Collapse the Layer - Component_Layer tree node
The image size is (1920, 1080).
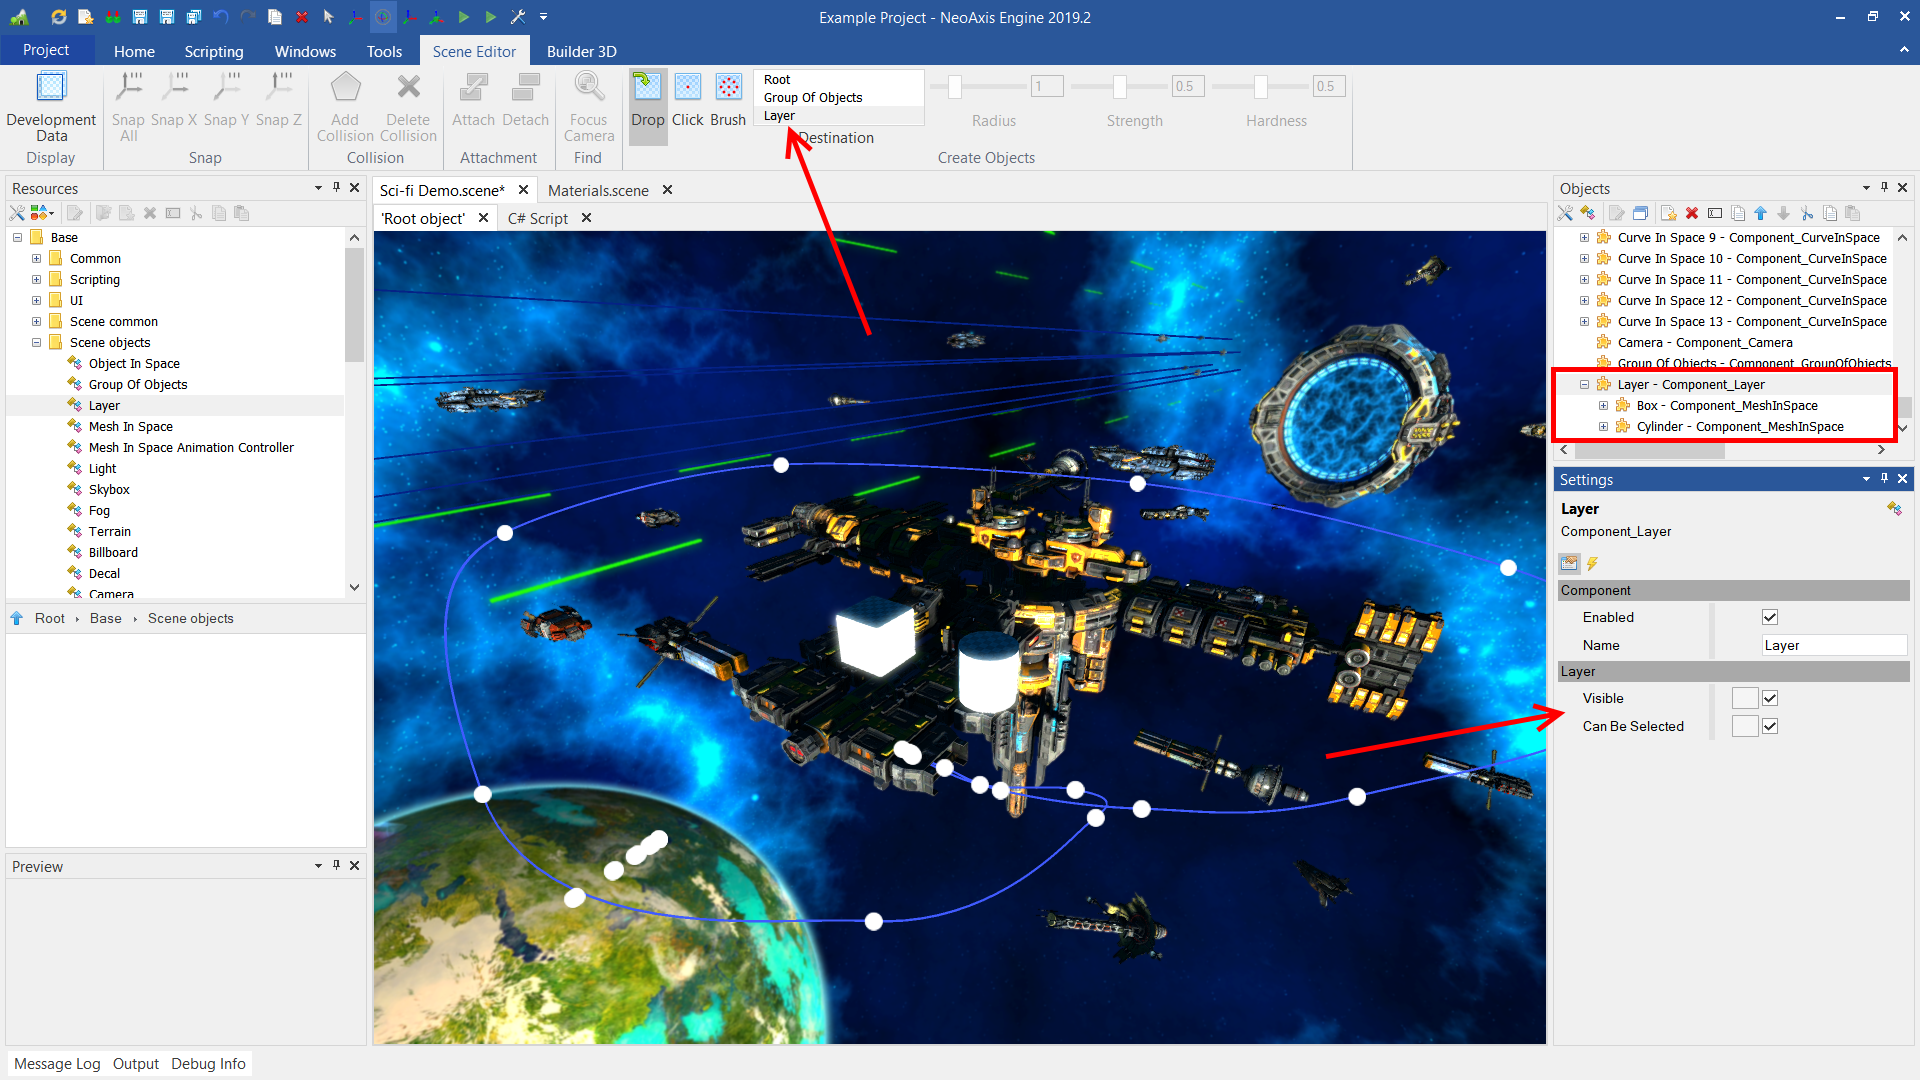pyautogui.click(x=1584, y=384)
